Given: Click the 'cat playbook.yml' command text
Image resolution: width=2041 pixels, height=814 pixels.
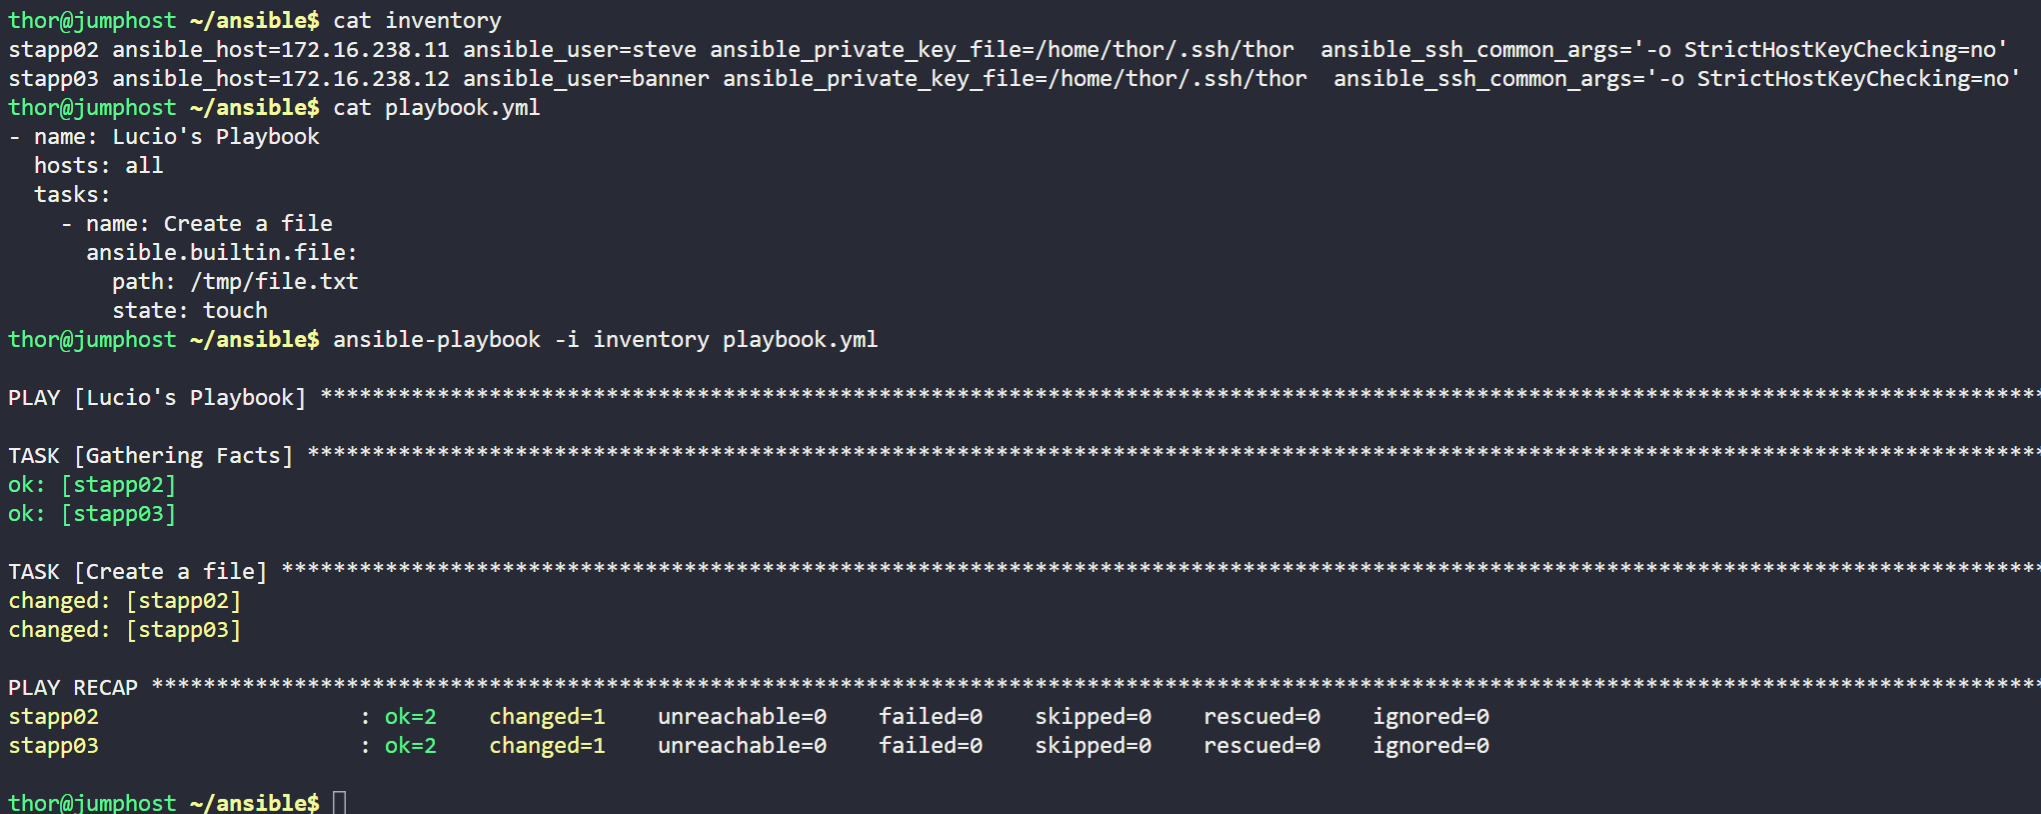Looking at the screenshot, I should (x=436, y=108).
